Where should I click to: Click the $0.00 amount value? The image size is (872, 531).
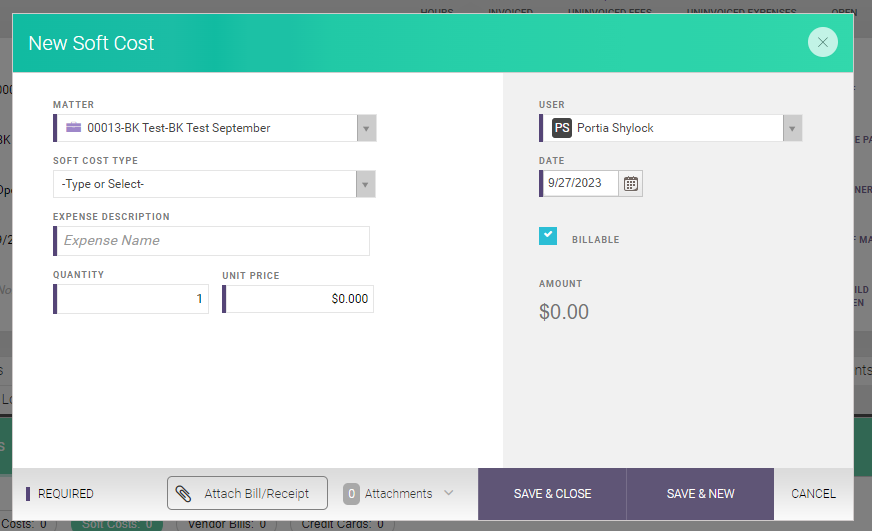pos(564,312)
